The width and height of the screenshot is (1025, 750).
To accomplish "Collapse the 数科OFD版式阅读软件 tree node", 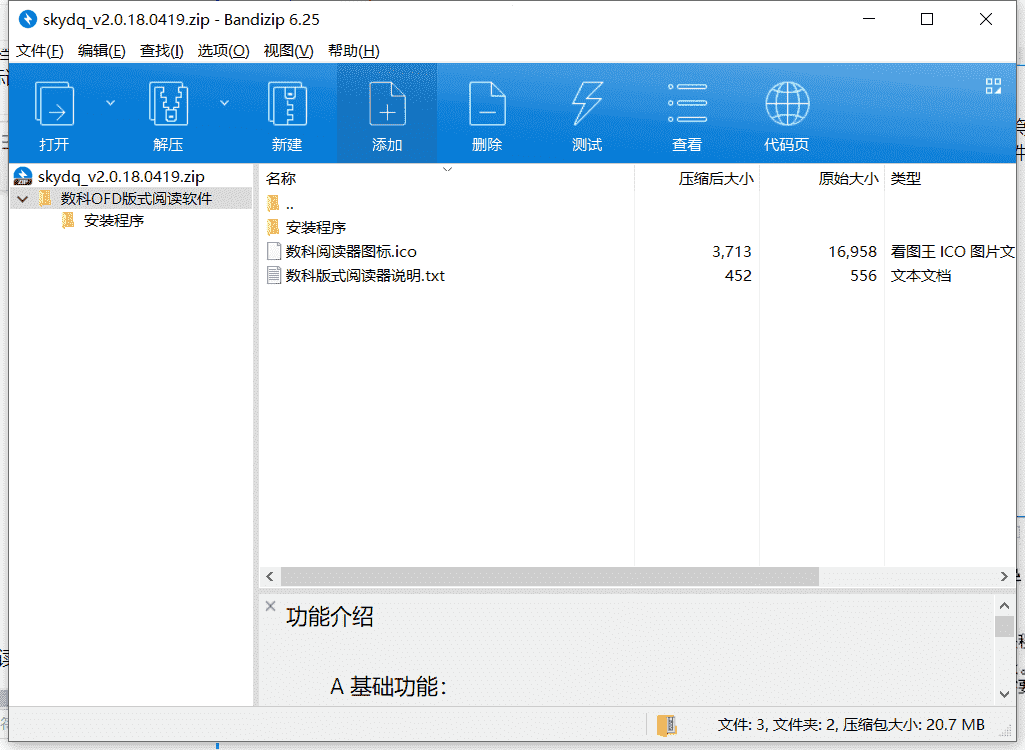I will pyautogui.click(x=23, y=199).
